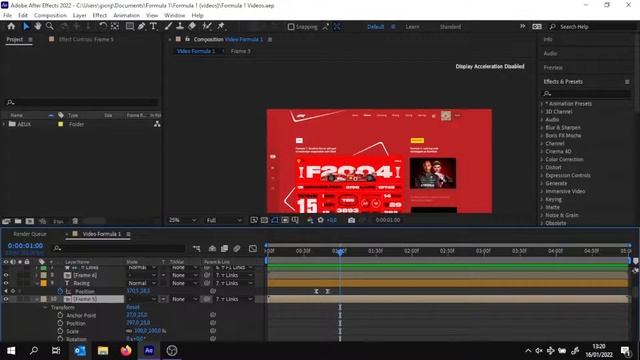Screen dimensions: 640x360
Task: Open the Graph Editor button in timeline
Action: [x=253, y=248]
